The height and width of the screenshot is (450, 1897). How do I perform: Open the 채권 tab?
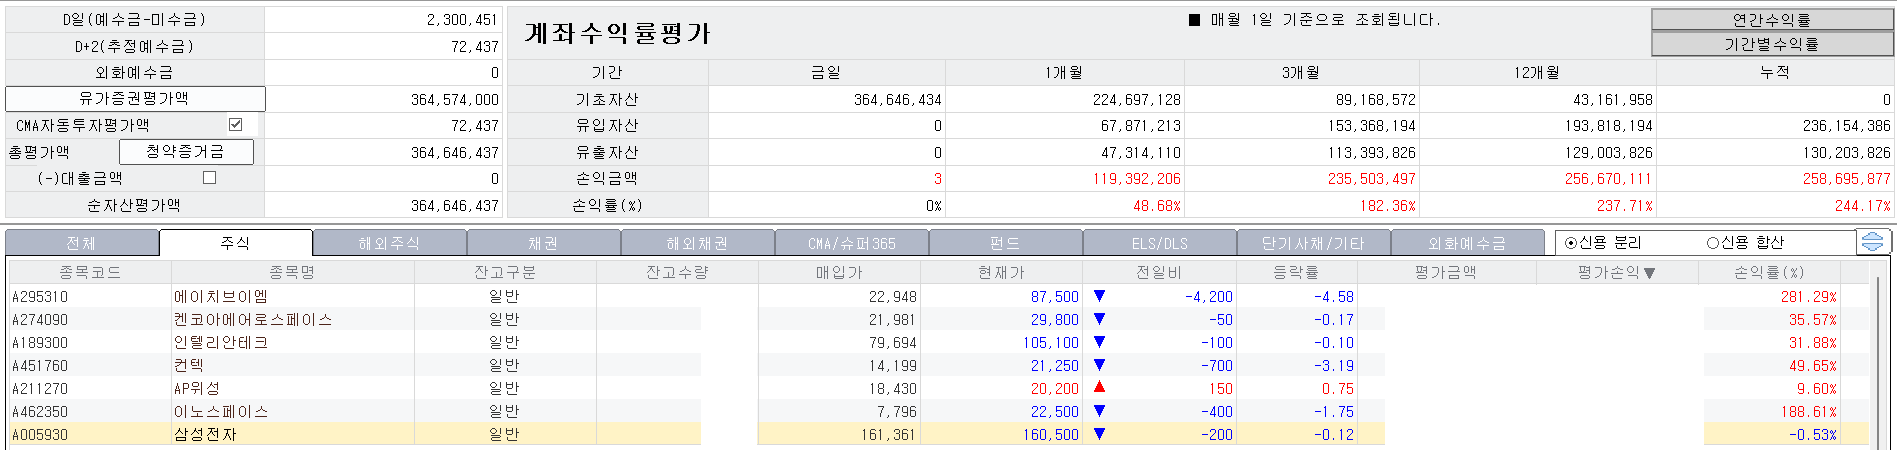tap(544, 243)
